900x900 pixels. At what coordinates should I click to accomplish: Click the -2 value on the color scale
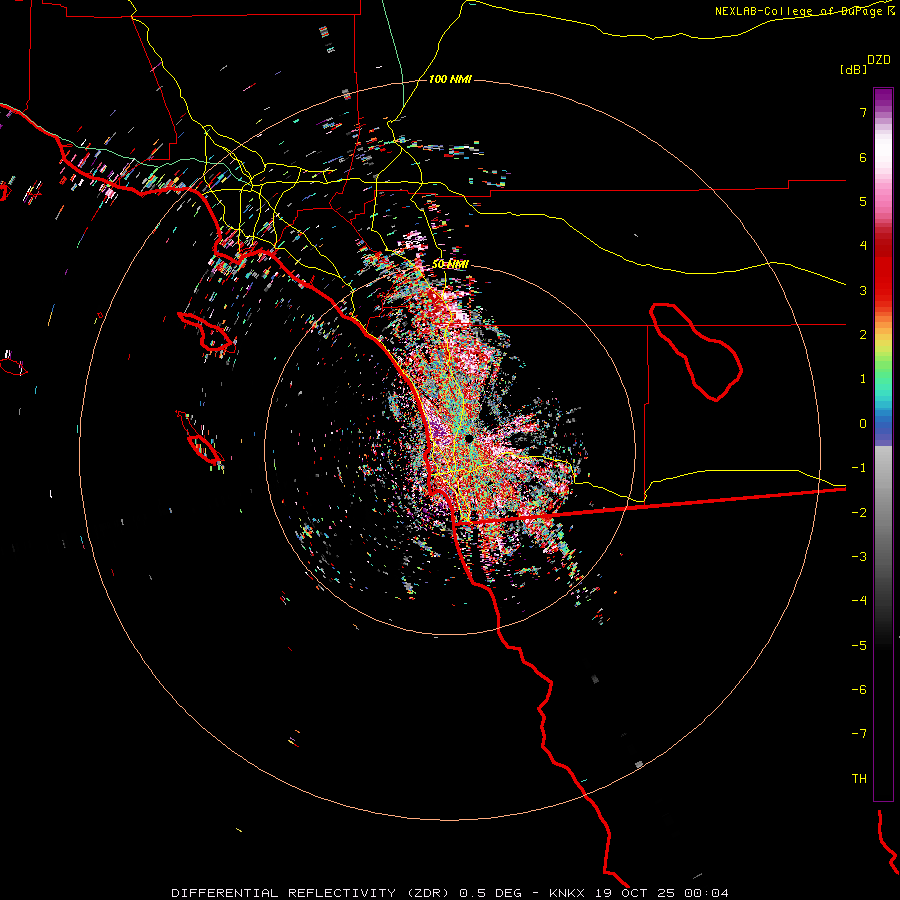pyautogui.click(x=859, y=512)
